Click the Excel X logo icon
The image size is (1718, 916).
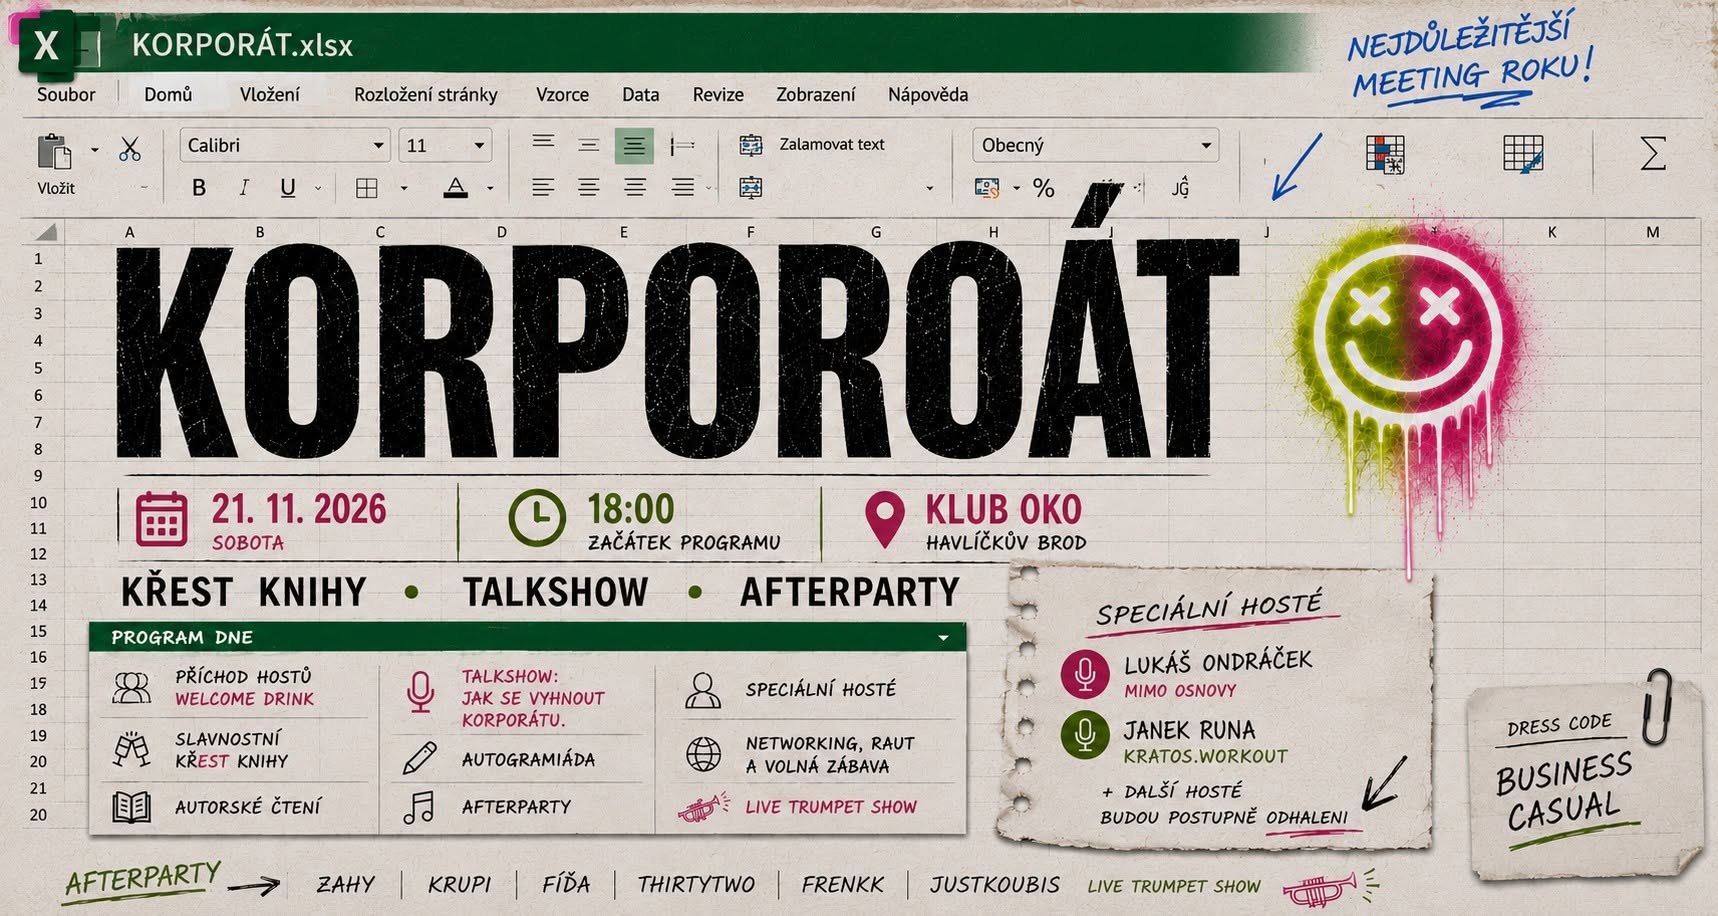pos(46,45)
